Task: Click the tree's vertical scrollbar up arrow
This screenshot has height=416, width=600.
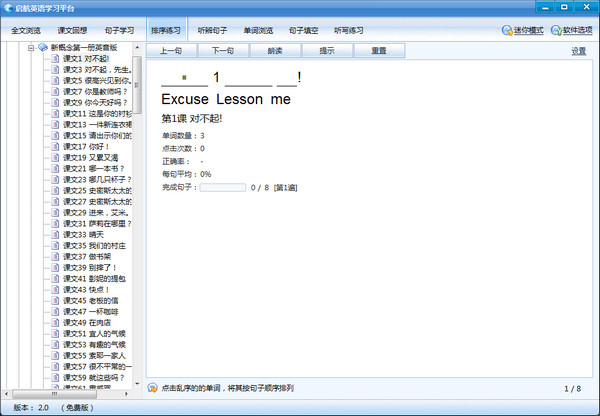Action: tap(137, 47)
